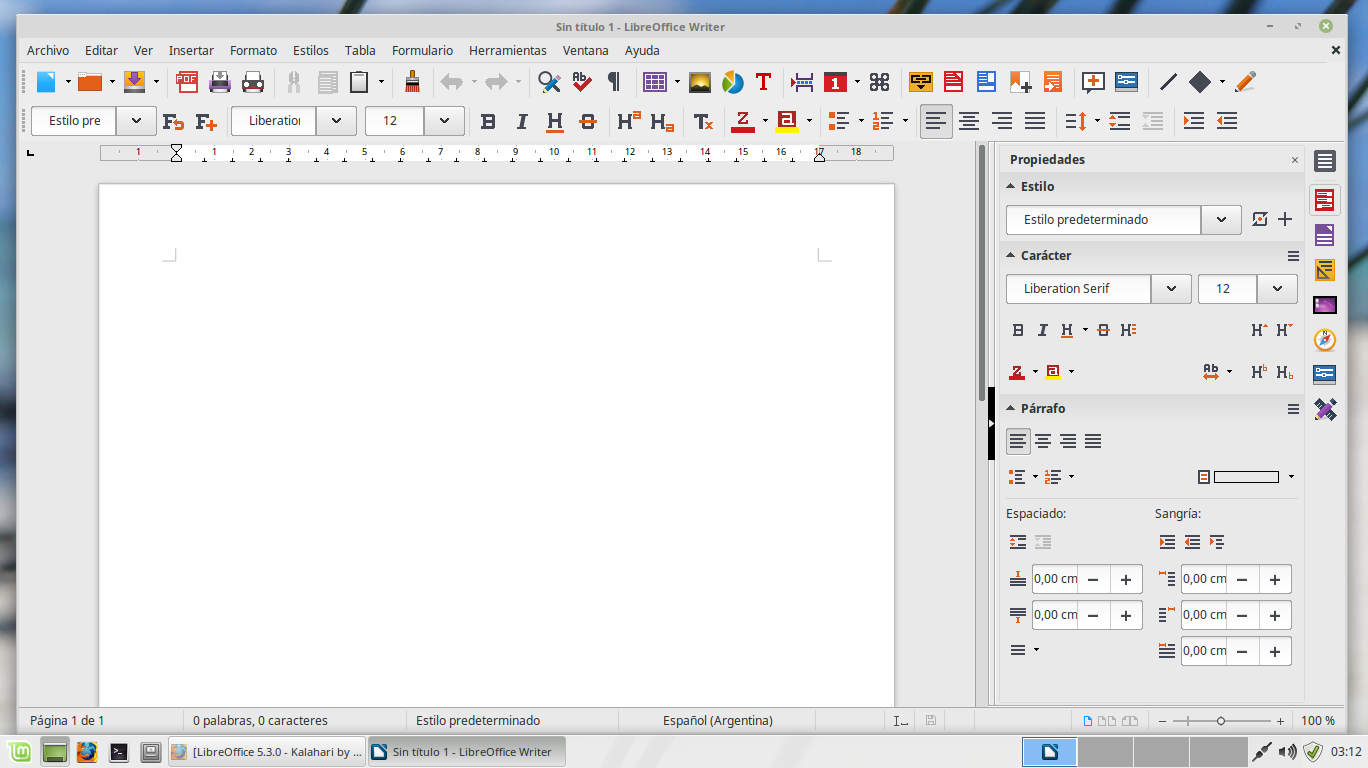Image resolution: width=1368 pixels, height=768 pixels.
Task: Enable centered paragraph alignment
Action: click(x=968, y=121)
